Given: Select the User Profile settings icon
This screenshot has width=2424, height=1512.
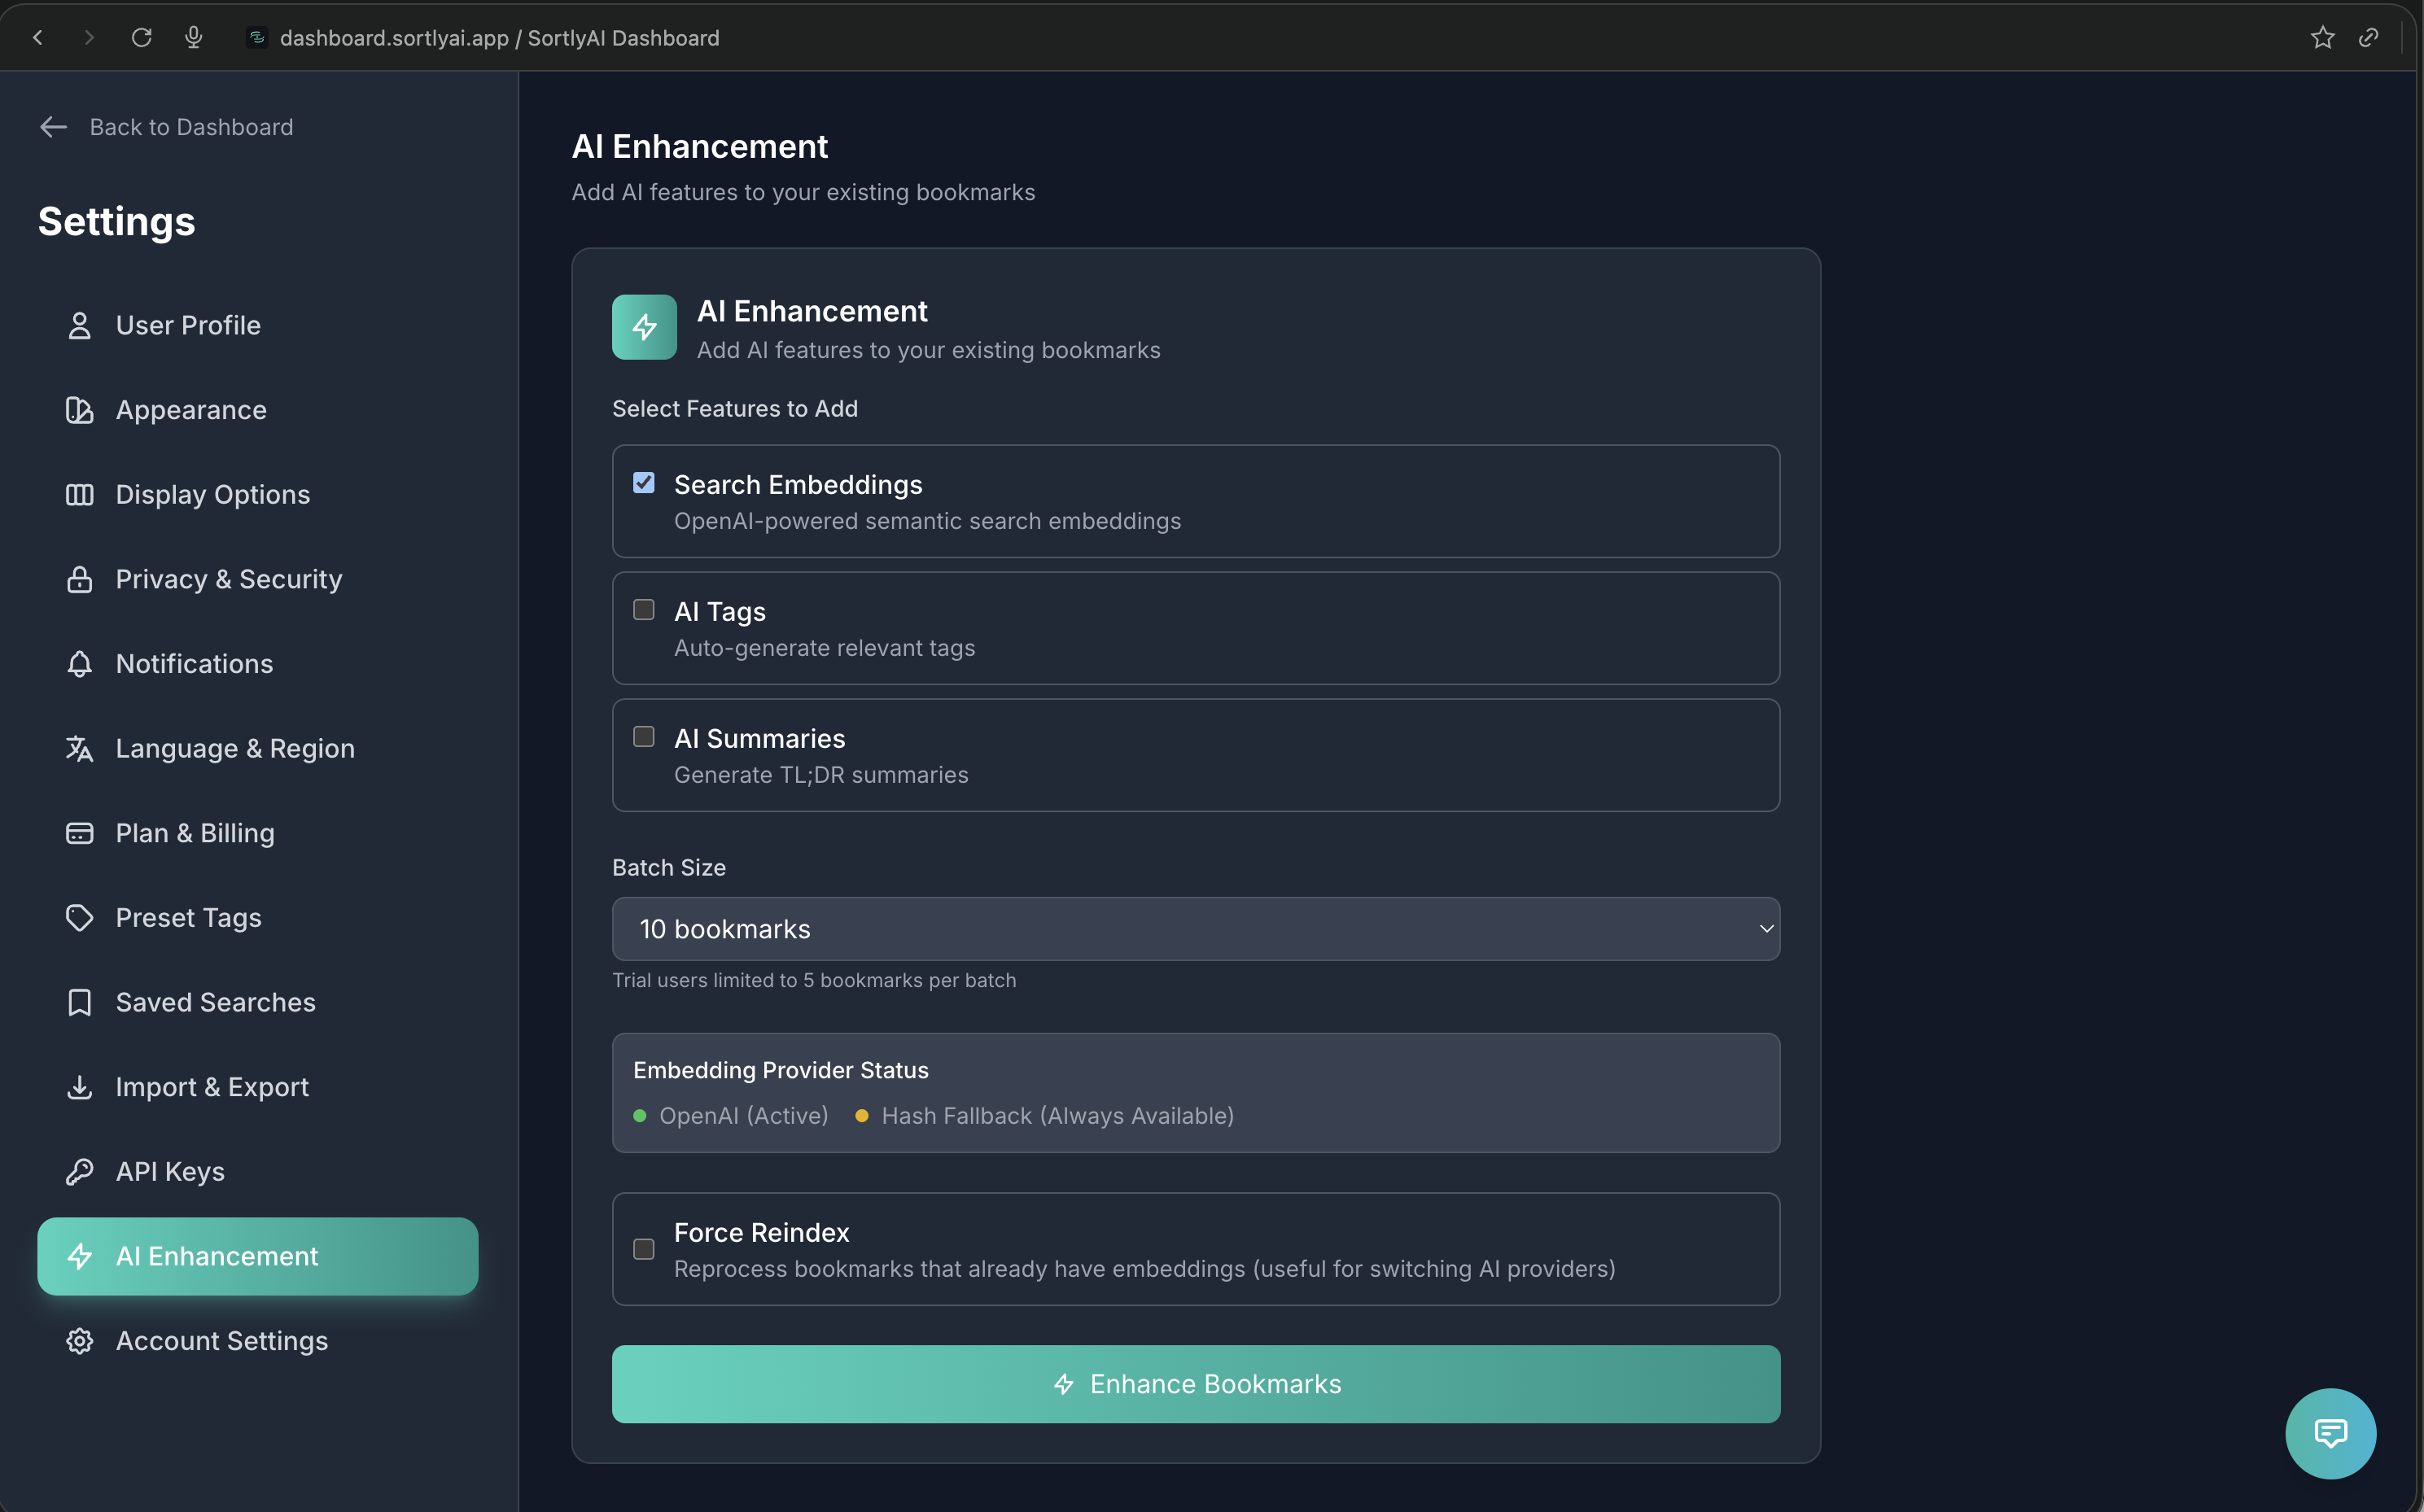Looking at the screenshot, I should coord(80,325).
